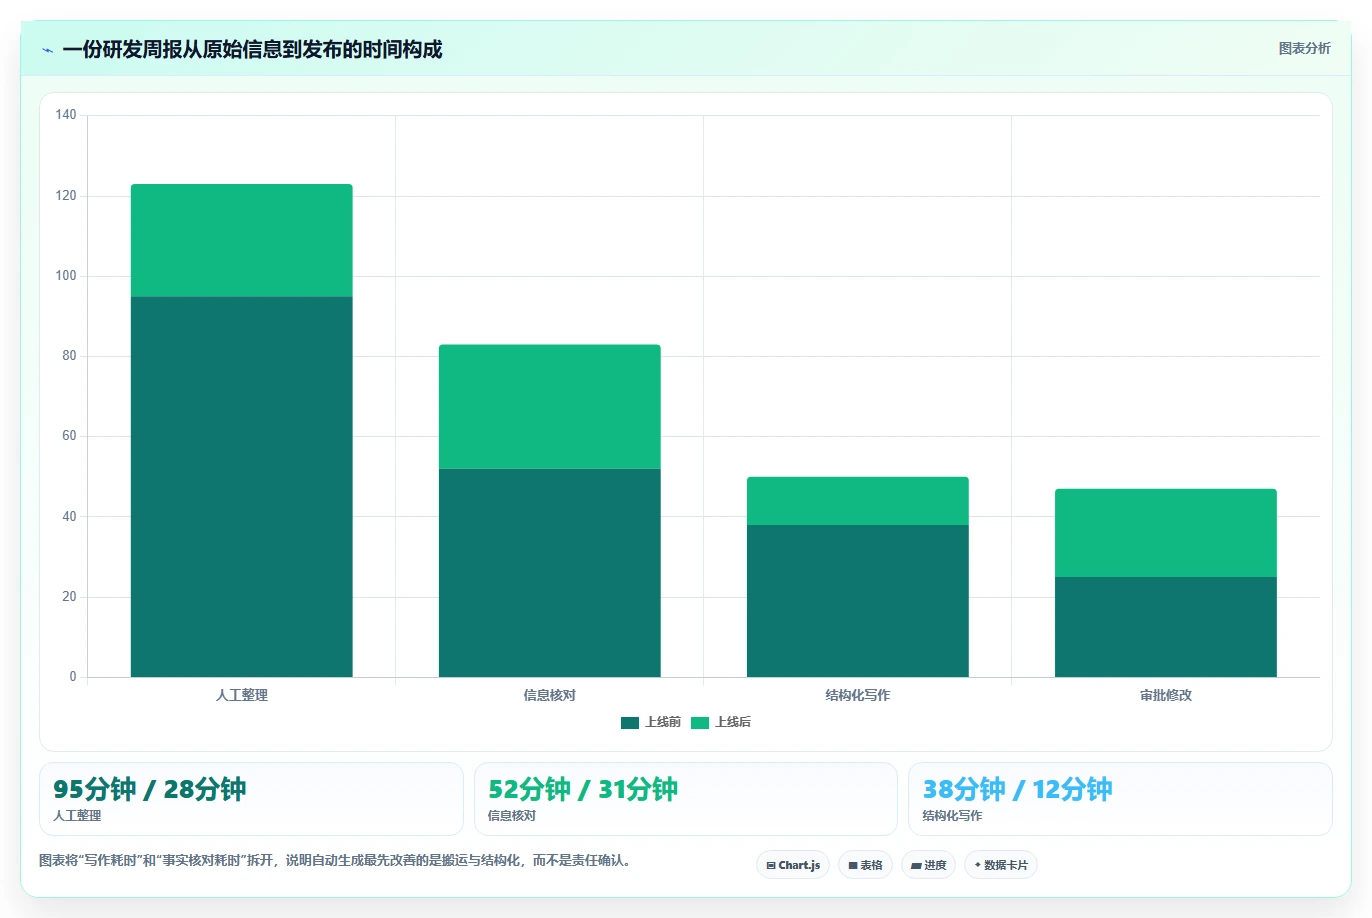Click the light green 上线后 segment for 信息核对
The image size is (1372, 918).
[x=550, y=407]
